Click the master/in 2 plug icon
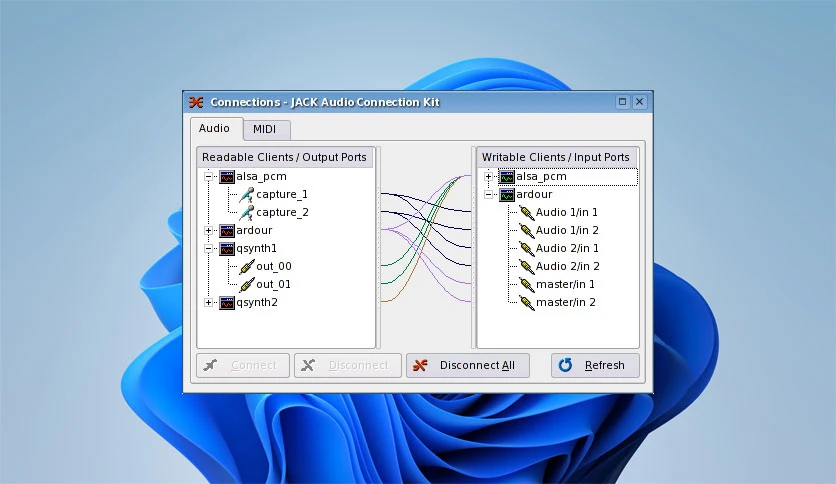The height and width of the screenshot is (484, 836). click(x=527, y=303)
